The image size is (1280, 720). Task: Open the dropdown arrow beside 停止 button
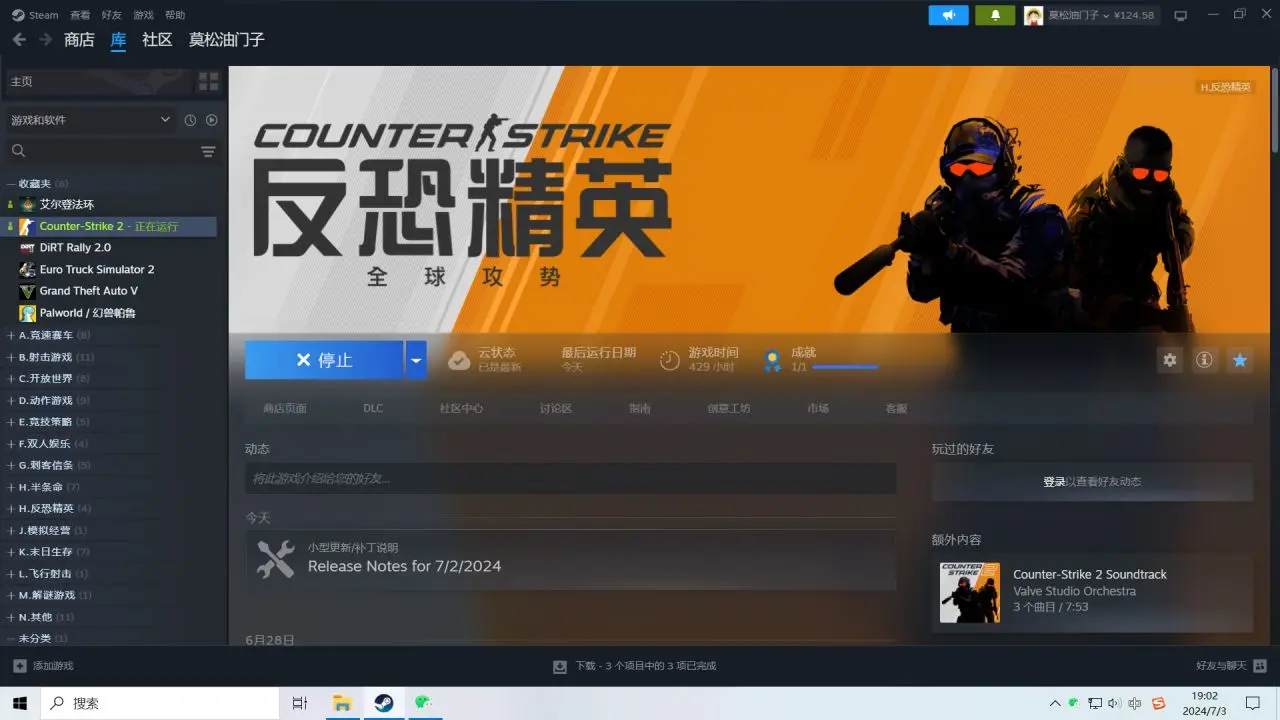coord(416,360)
